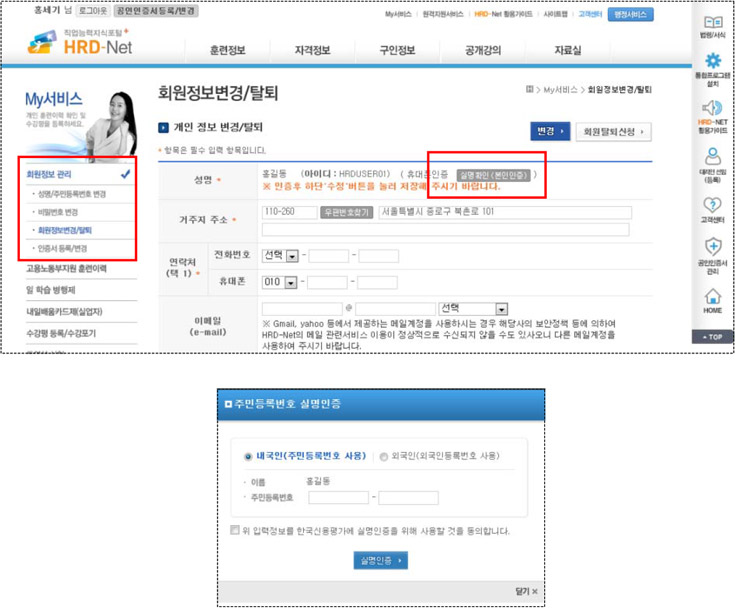Go to HOME via house icon

click(713, 297)
